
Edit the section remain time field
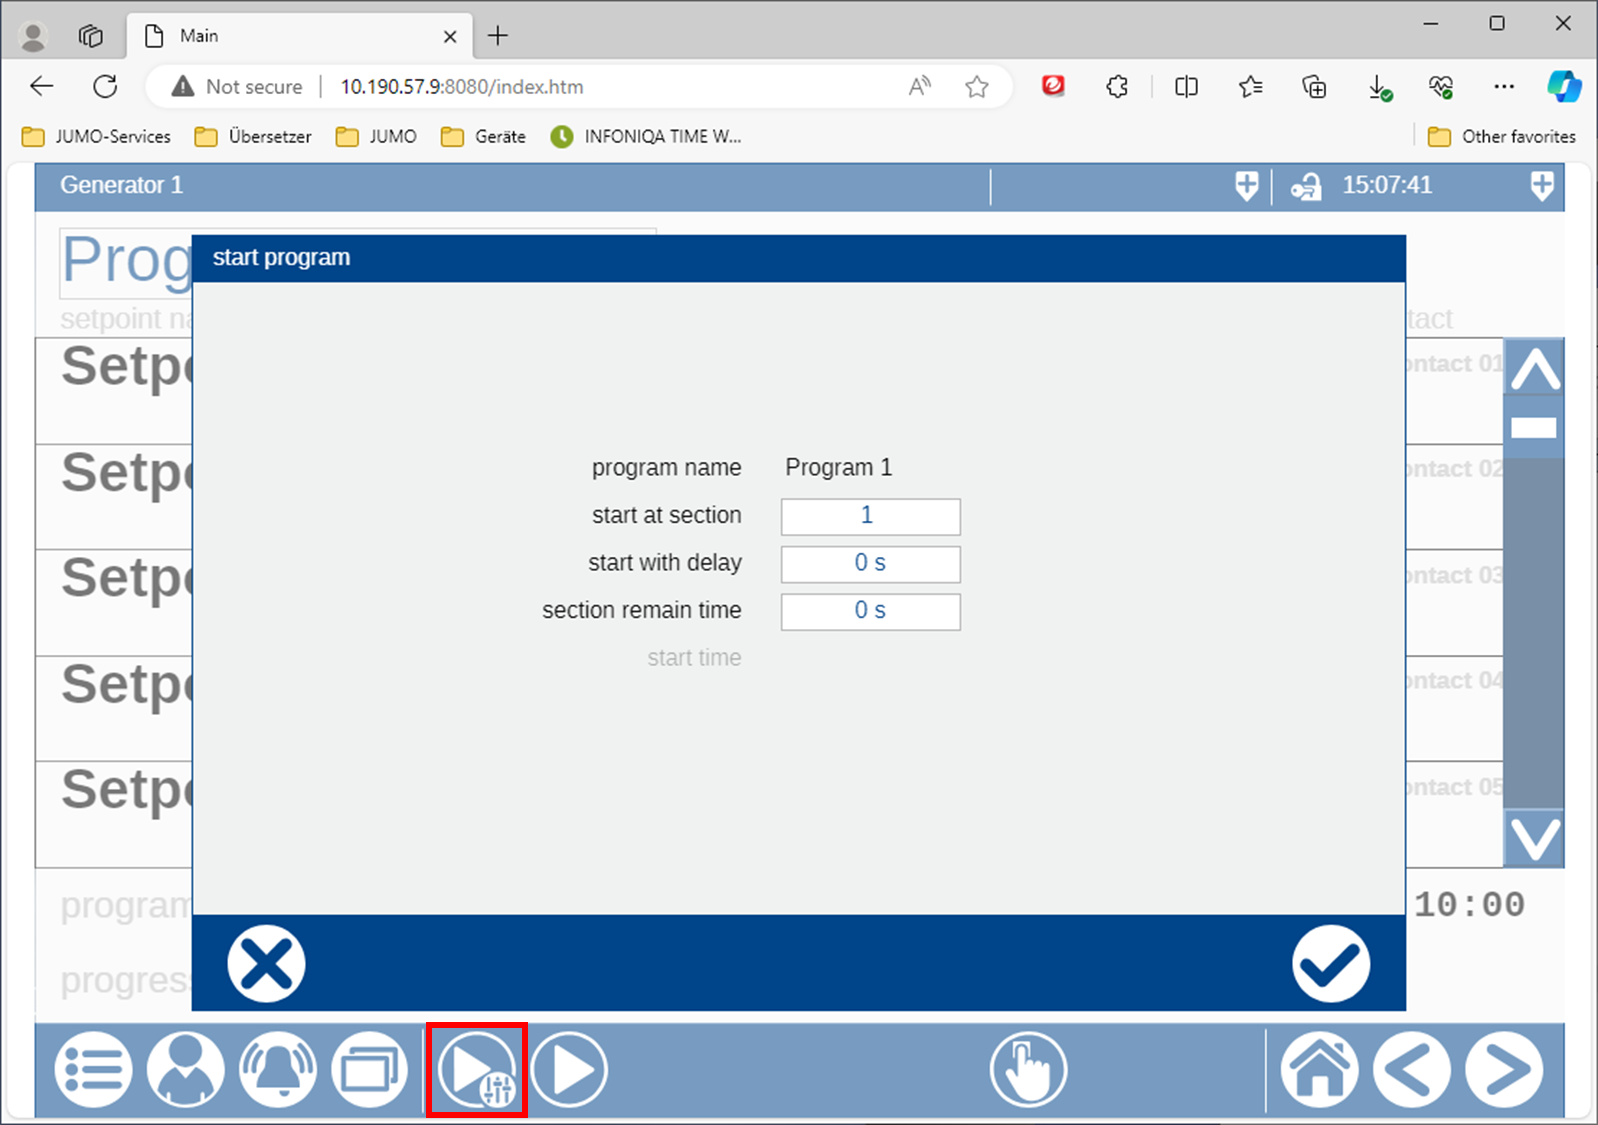point(870,611)
